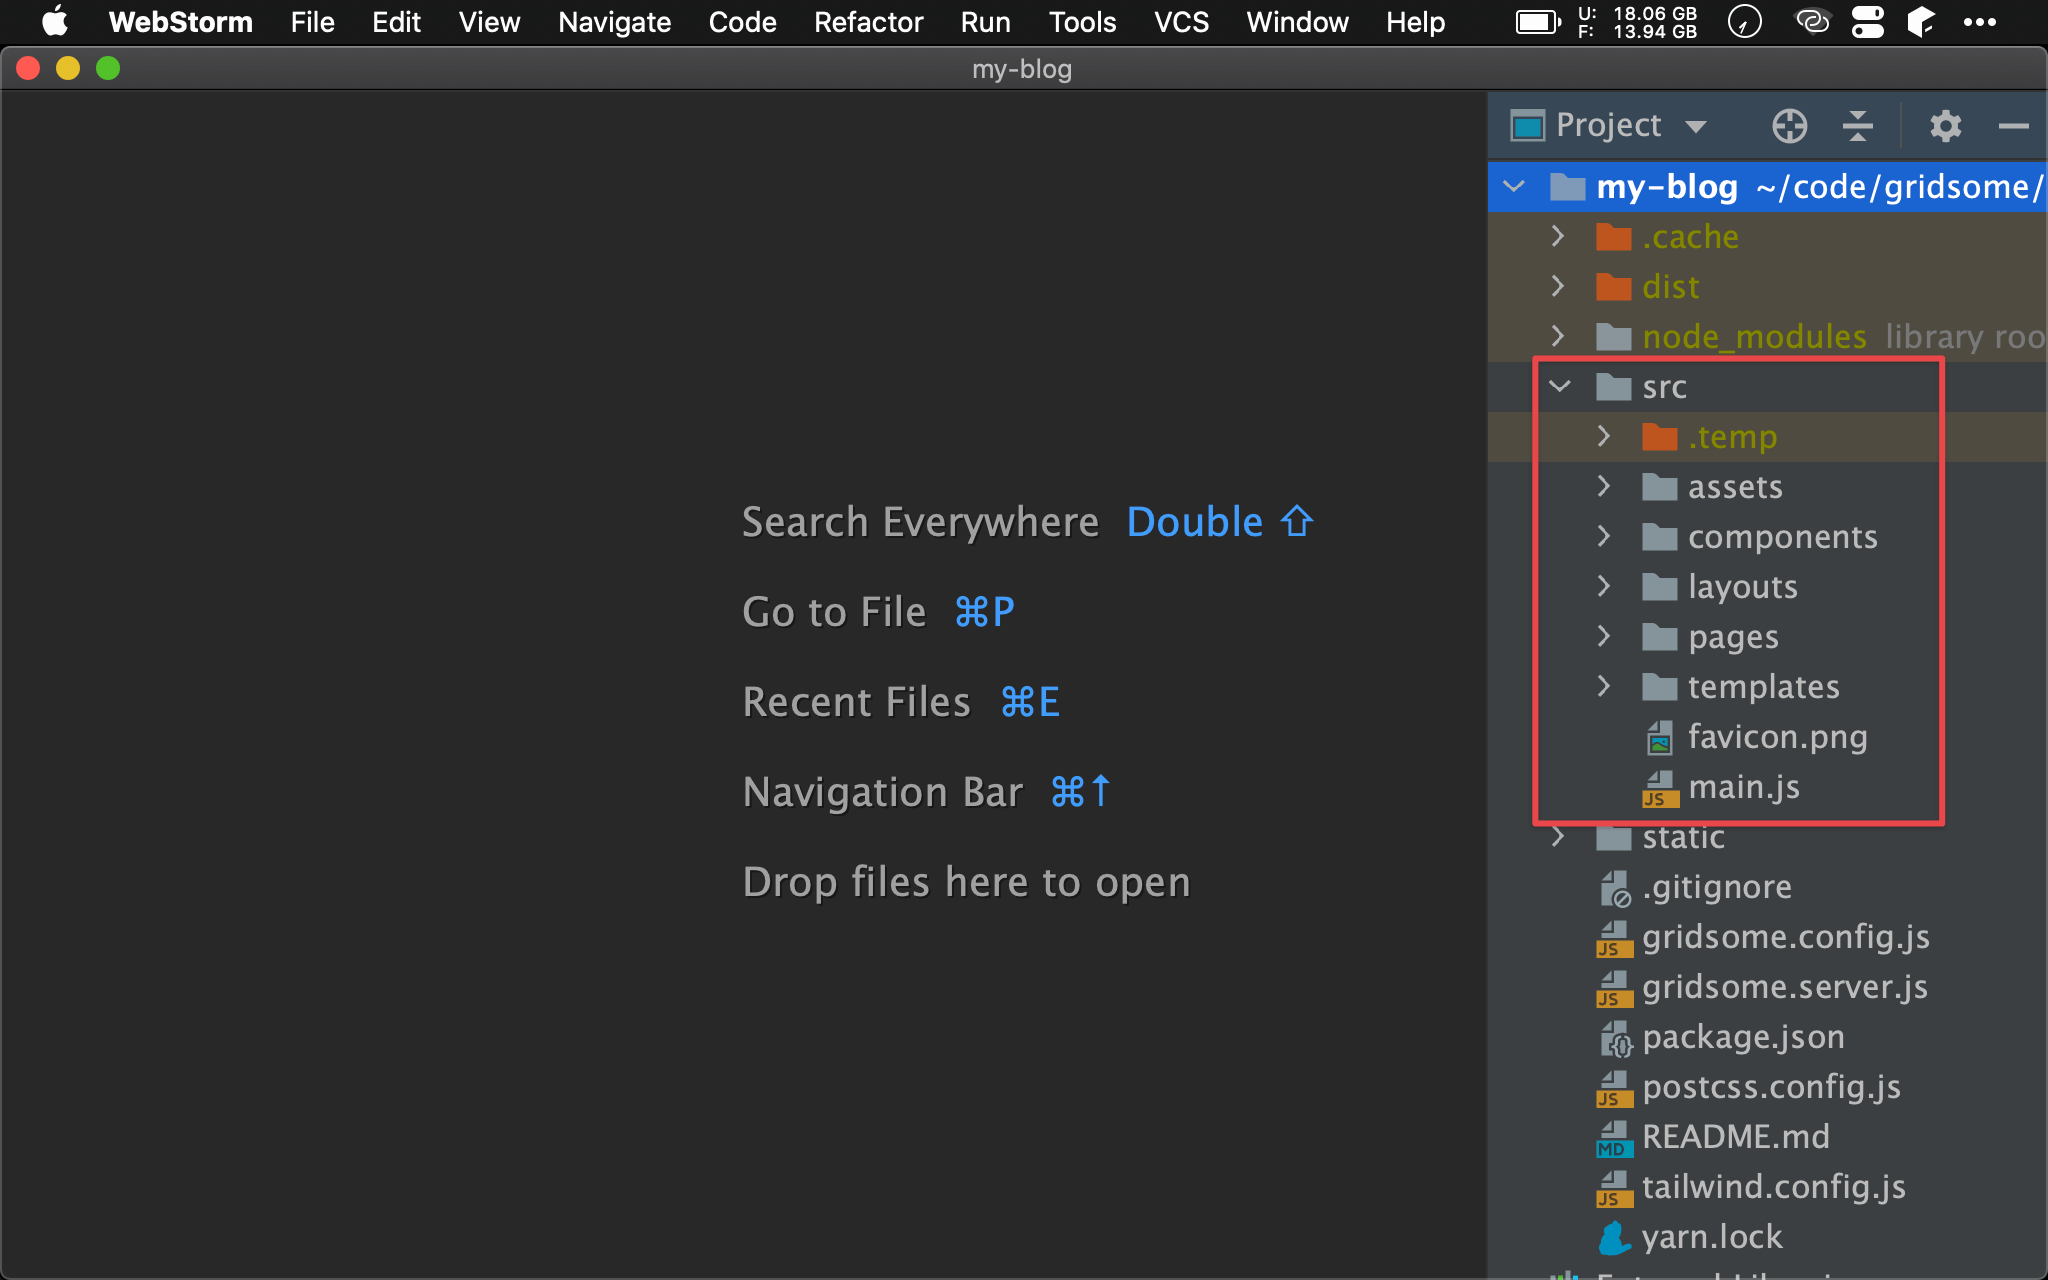Click the Collapse All icon in Project panel
Viewport: 2048px width, 1280px height.
(x=1858, y=126)
